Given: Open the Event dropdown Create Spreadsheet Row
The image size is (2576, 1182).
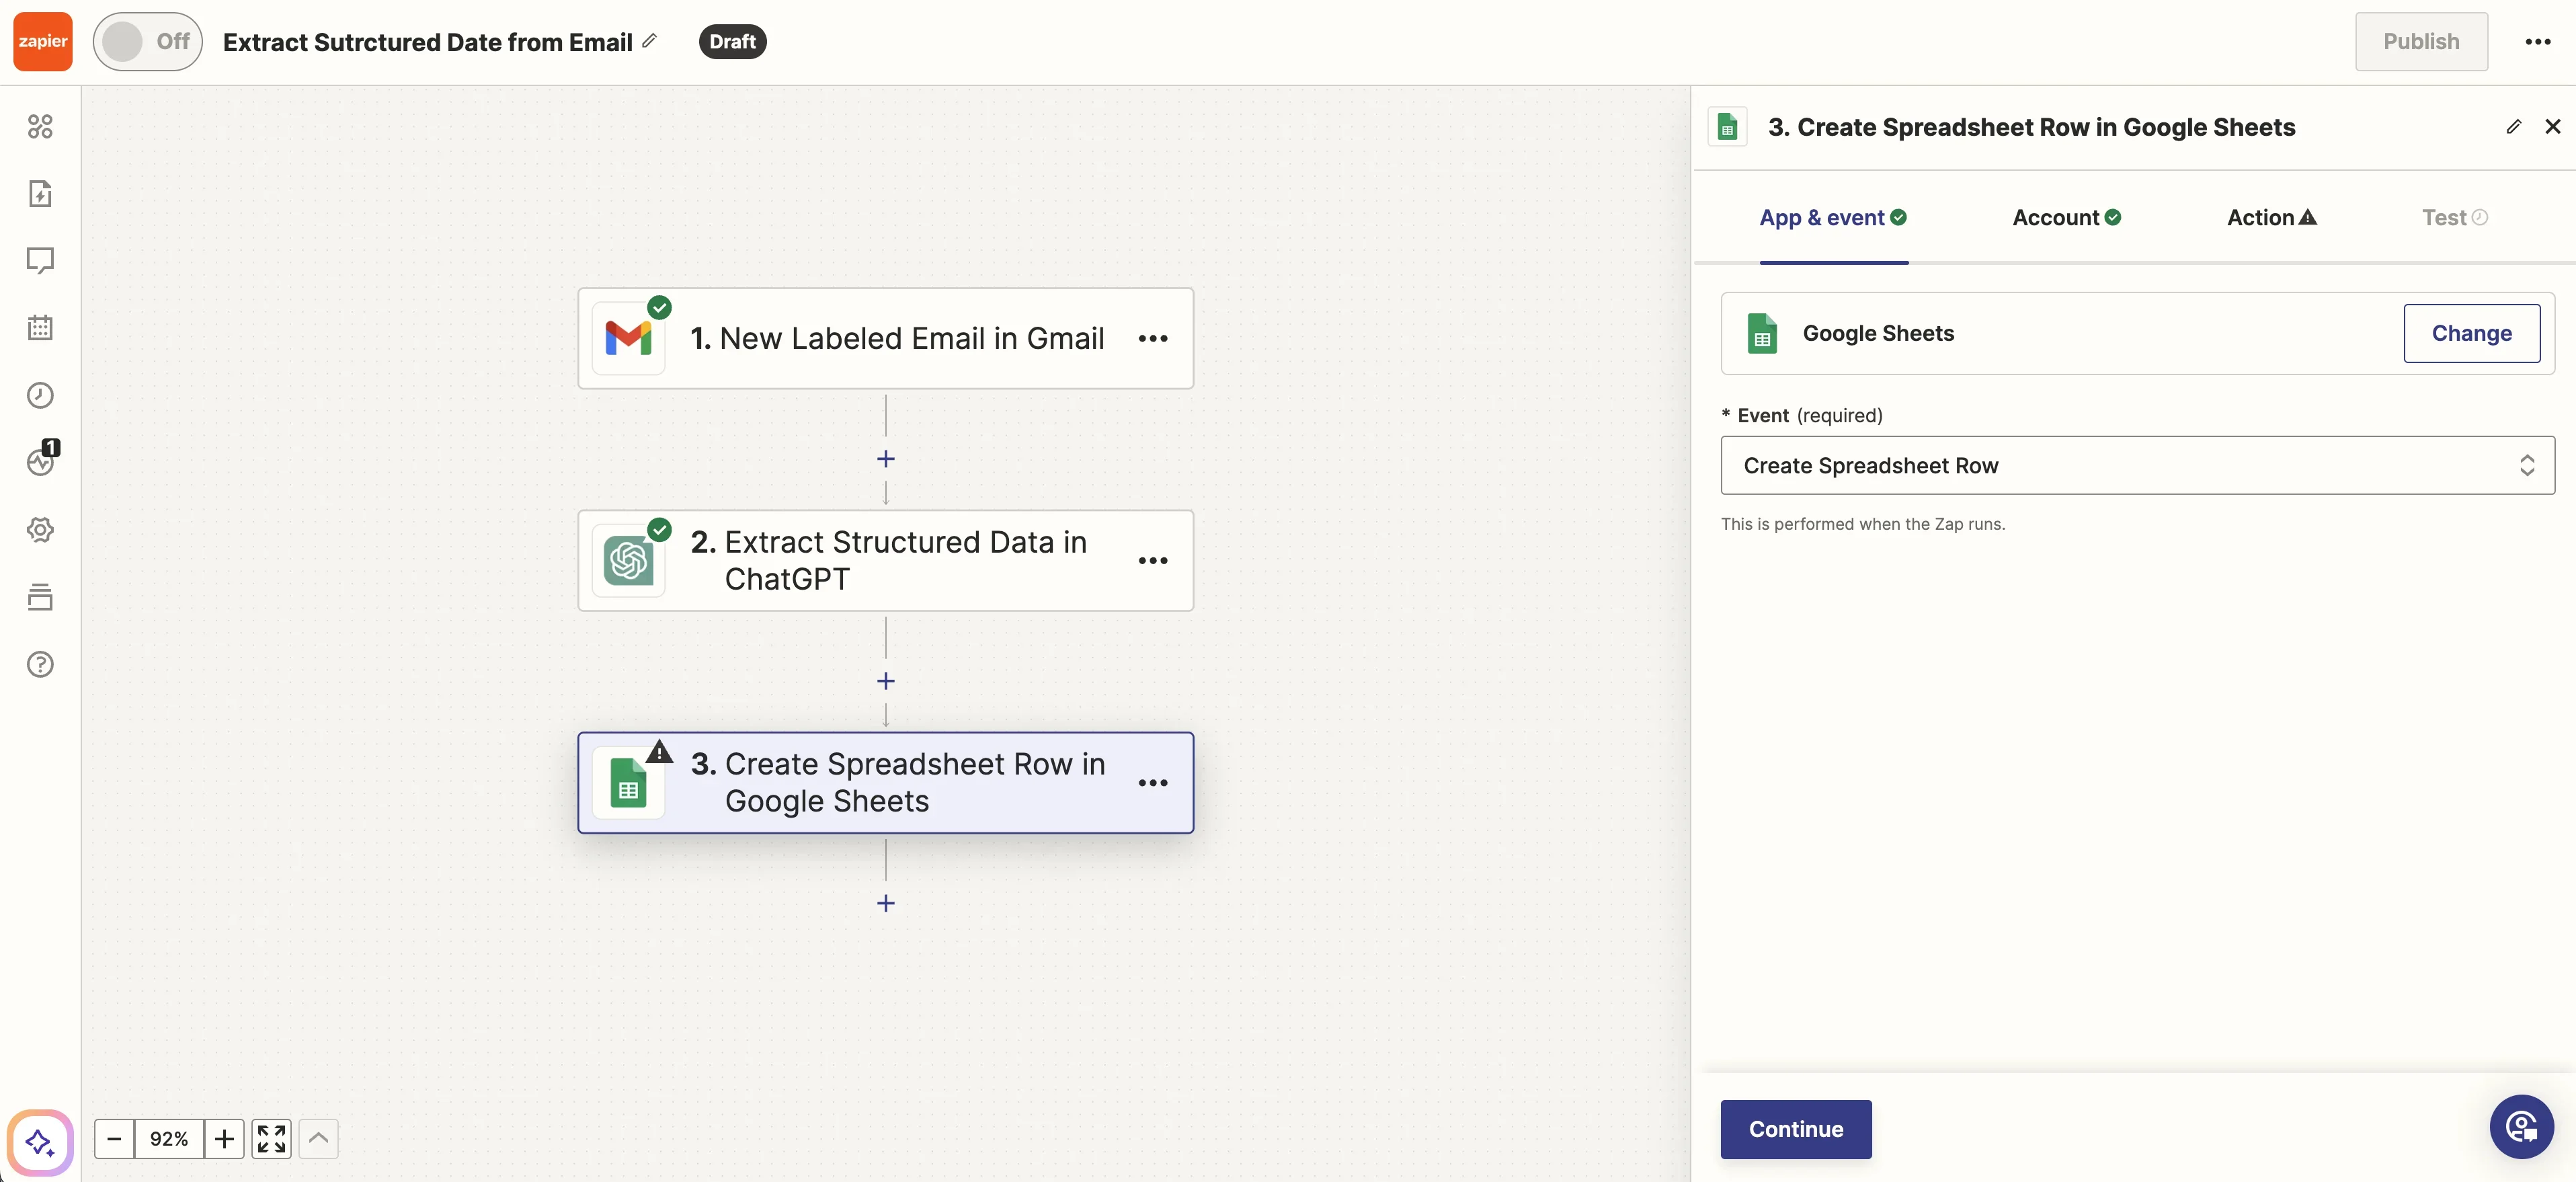Looking at the screenshot, I should 2137,465.
